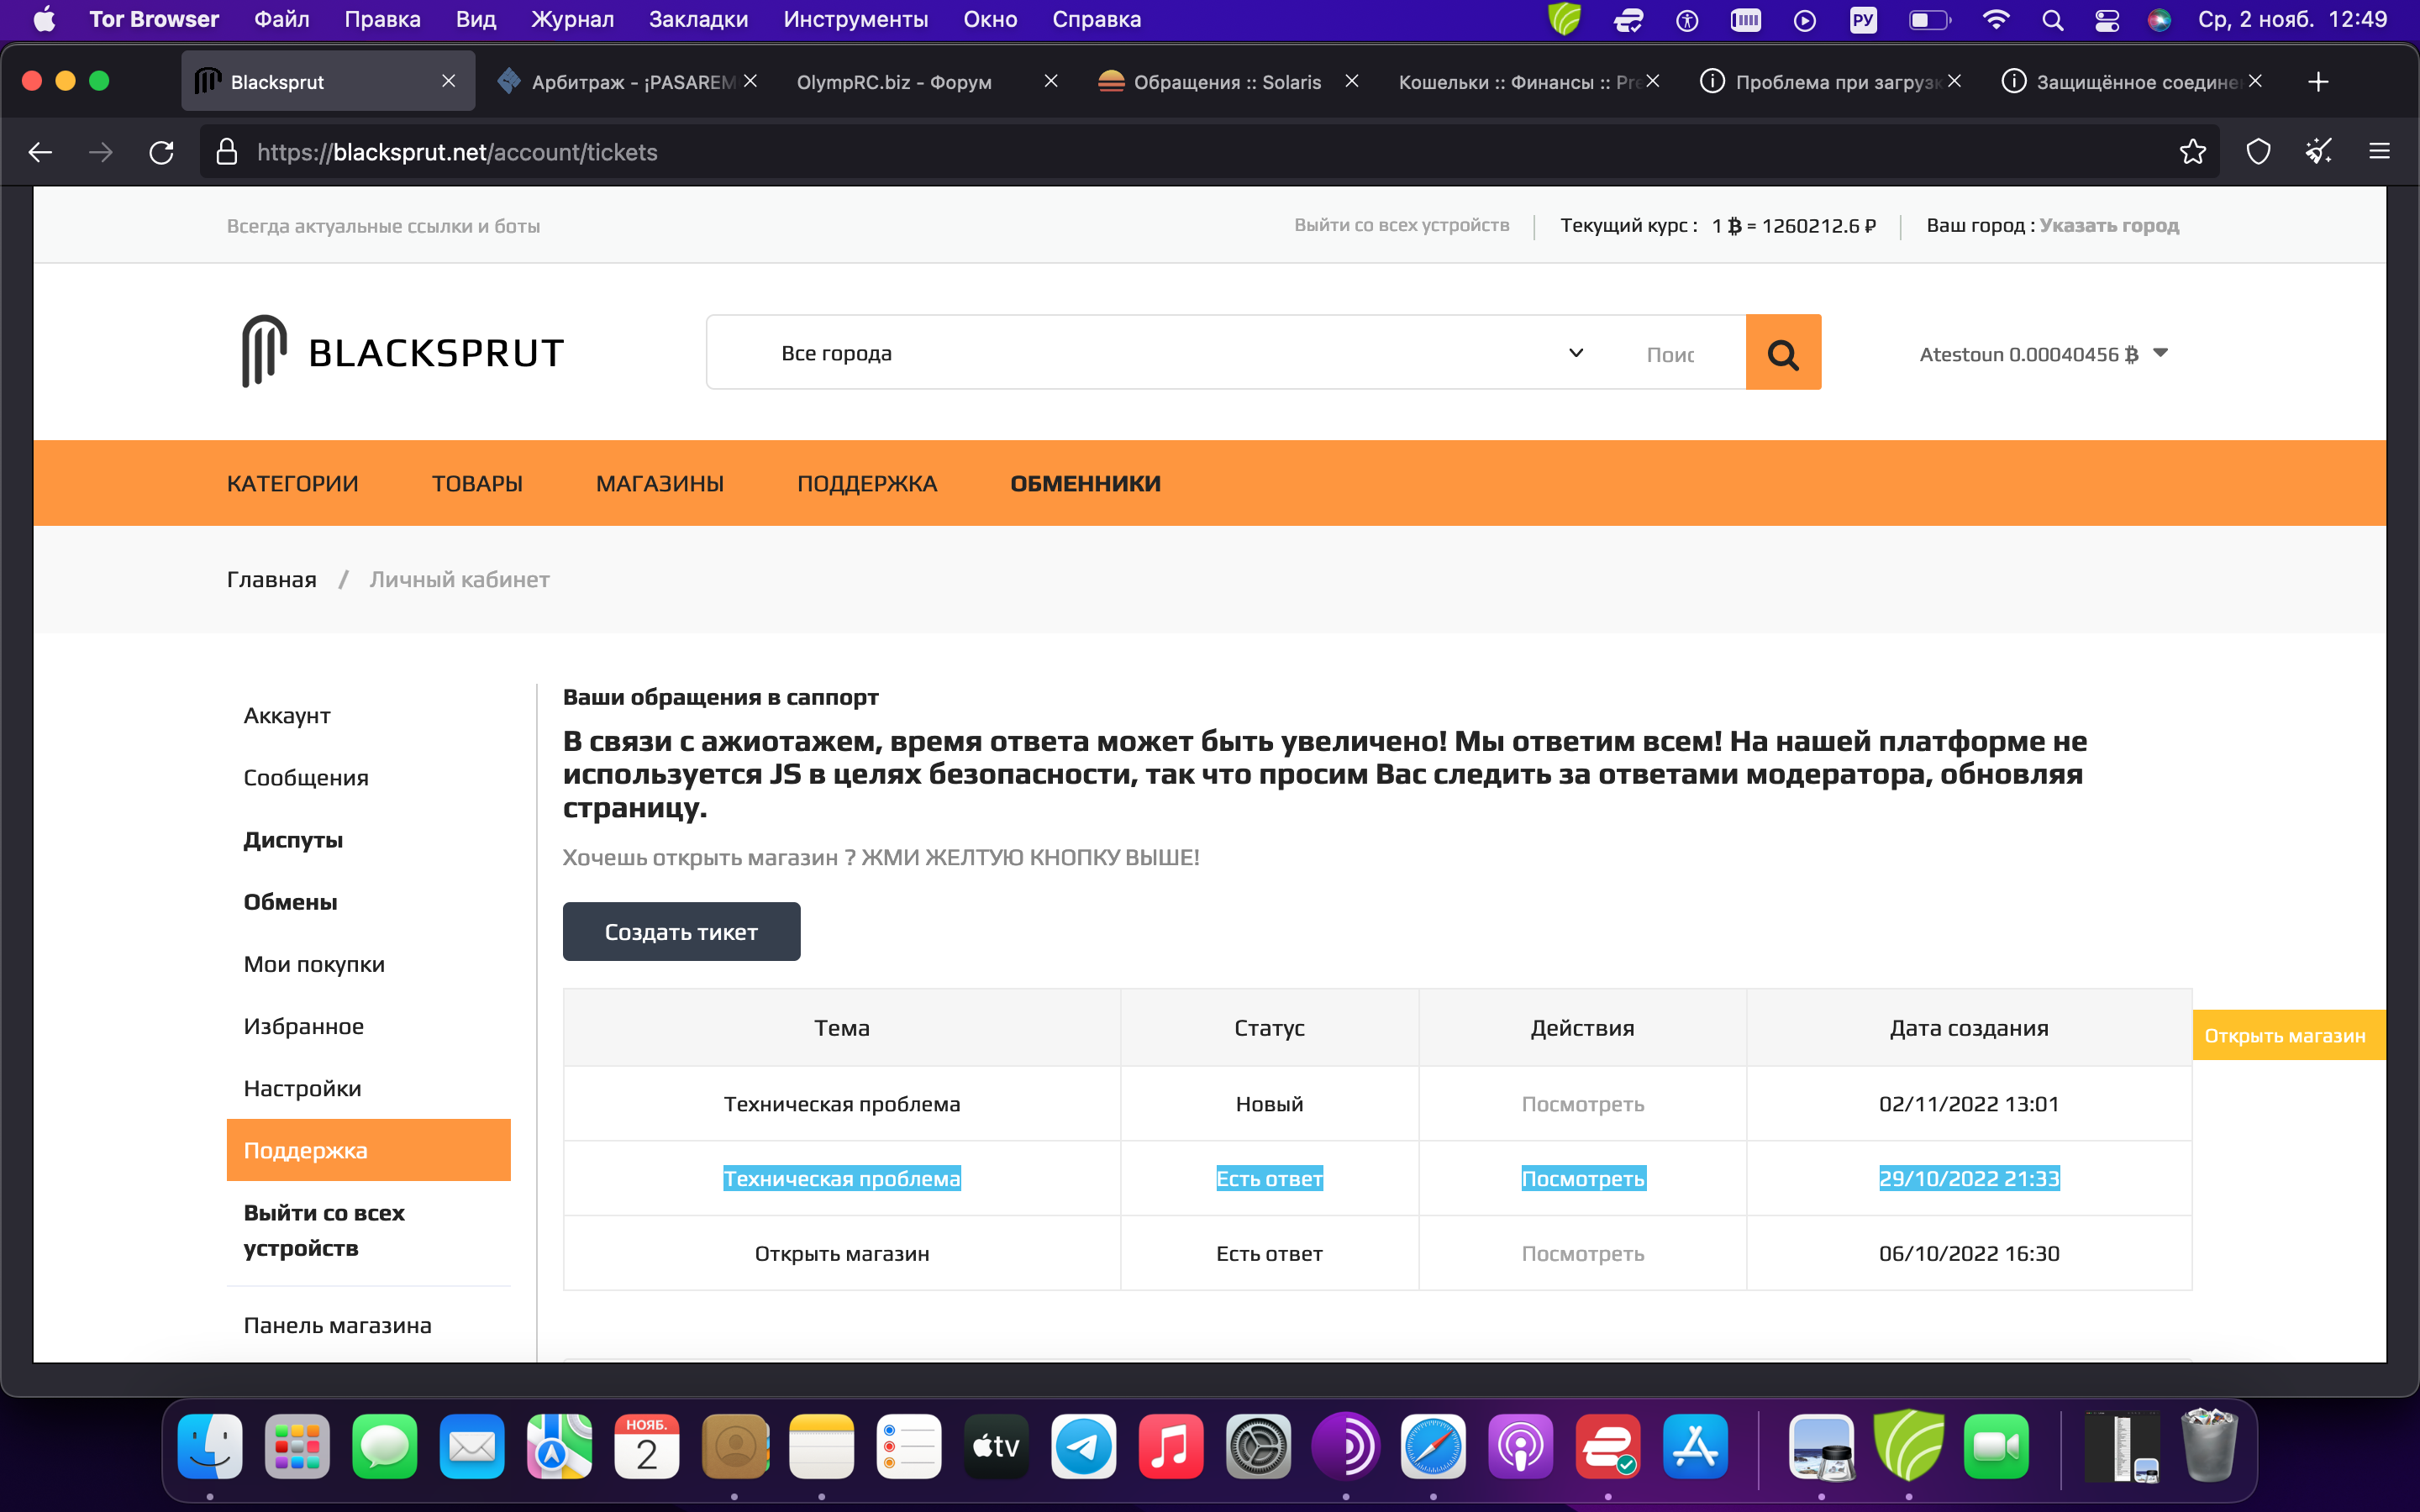Click the Создать тикет button

[x=681, y=931]
